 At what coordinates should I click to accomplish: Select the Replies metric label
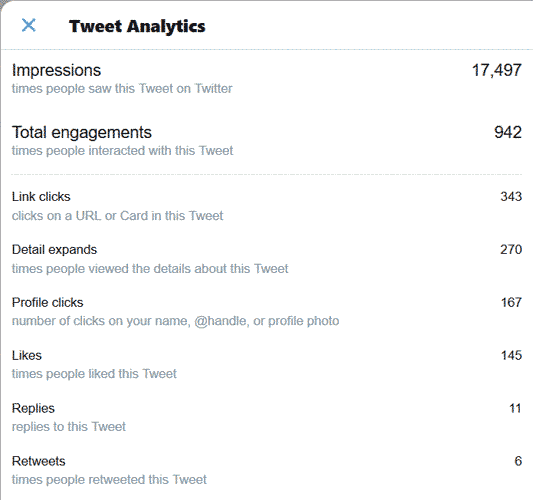tap(33, 409)
